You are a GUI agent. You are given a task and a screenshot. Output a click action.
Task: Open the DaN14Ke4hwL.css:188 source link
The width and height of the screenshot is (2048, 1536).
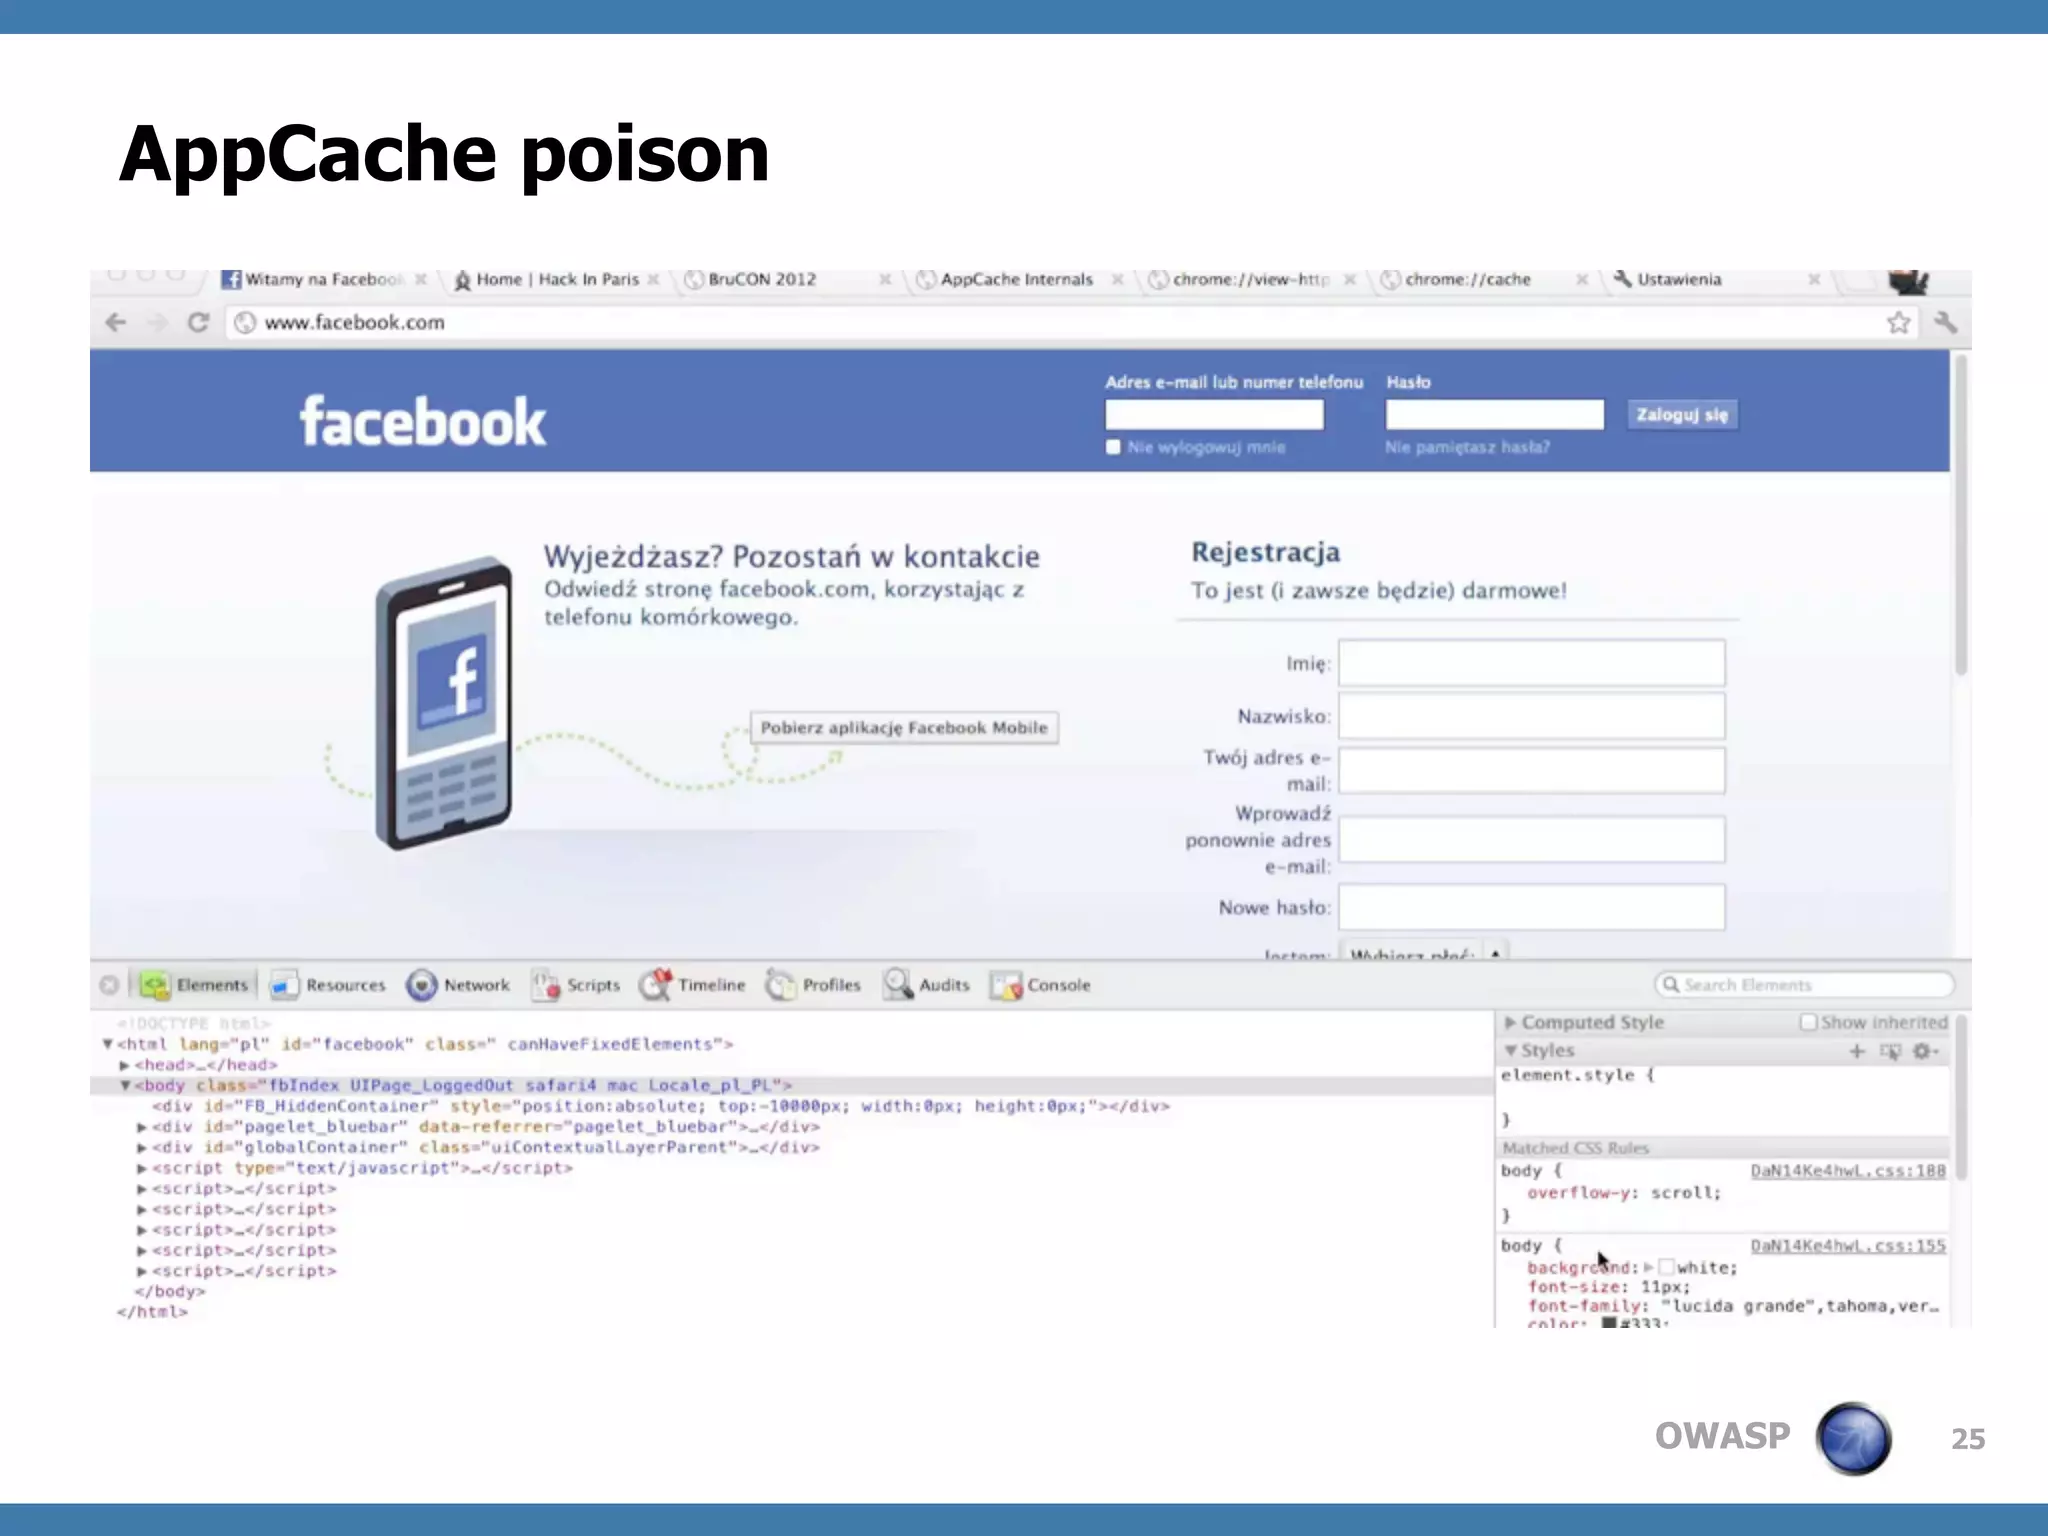click(x=1848, y=1170)
